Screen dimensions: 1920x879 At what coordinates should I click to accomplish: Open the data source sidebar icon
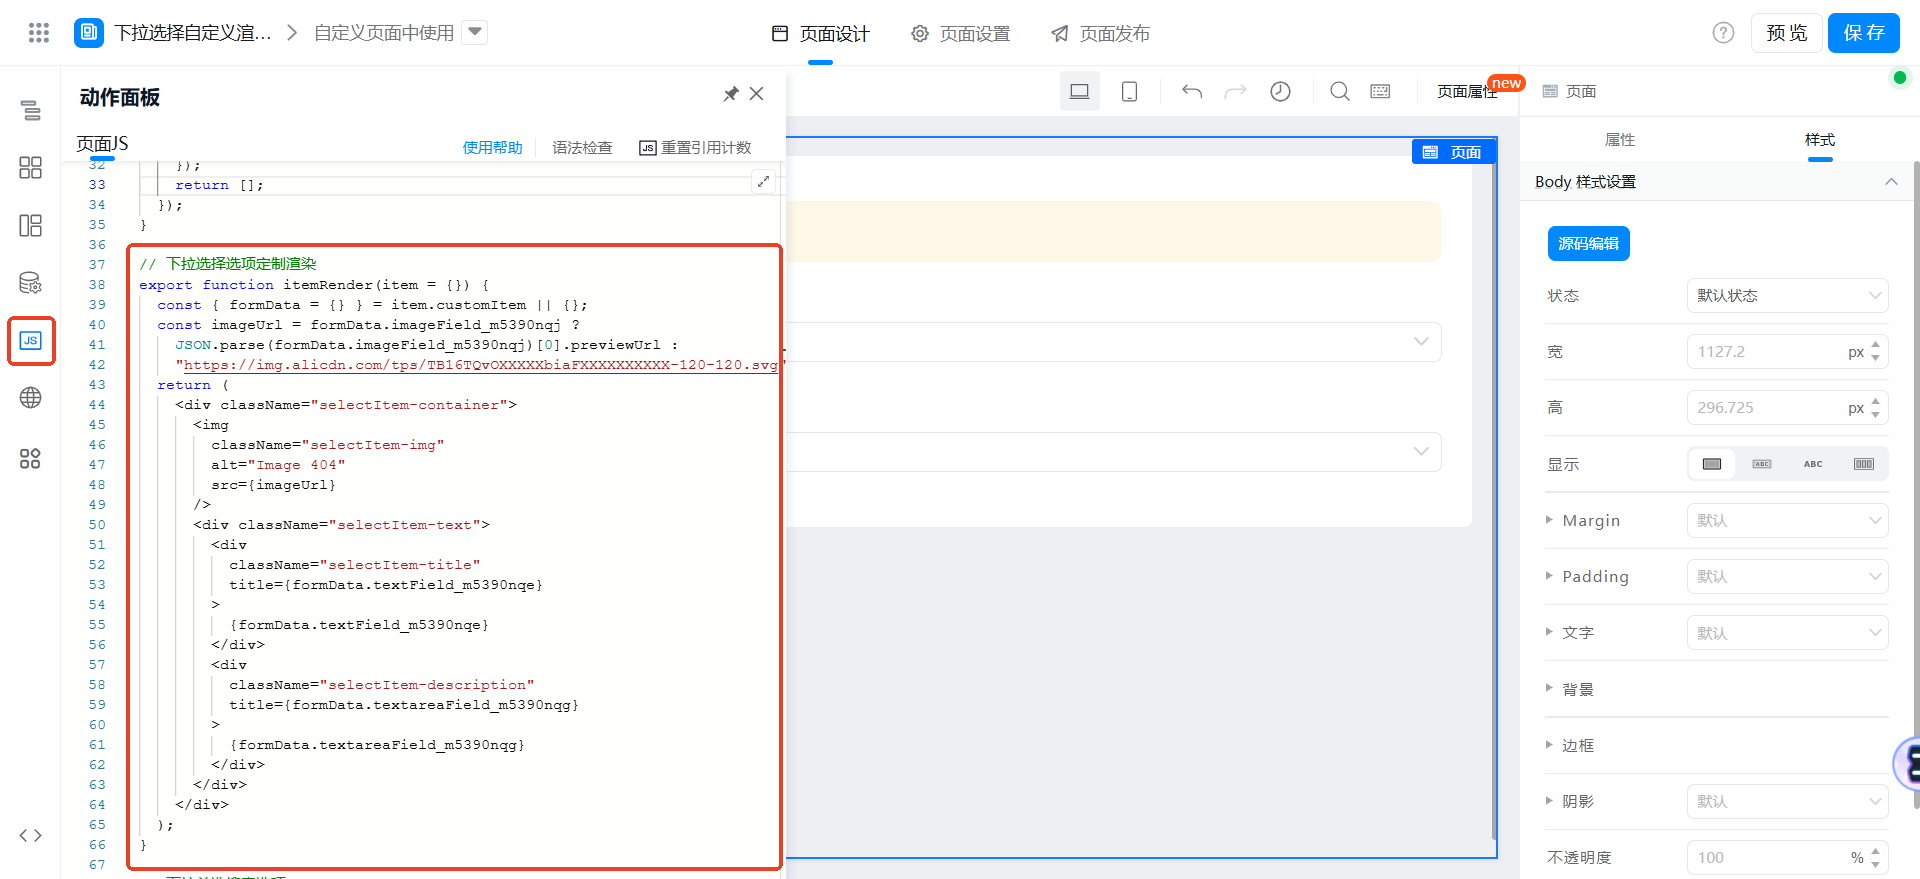tap(30, 283)
